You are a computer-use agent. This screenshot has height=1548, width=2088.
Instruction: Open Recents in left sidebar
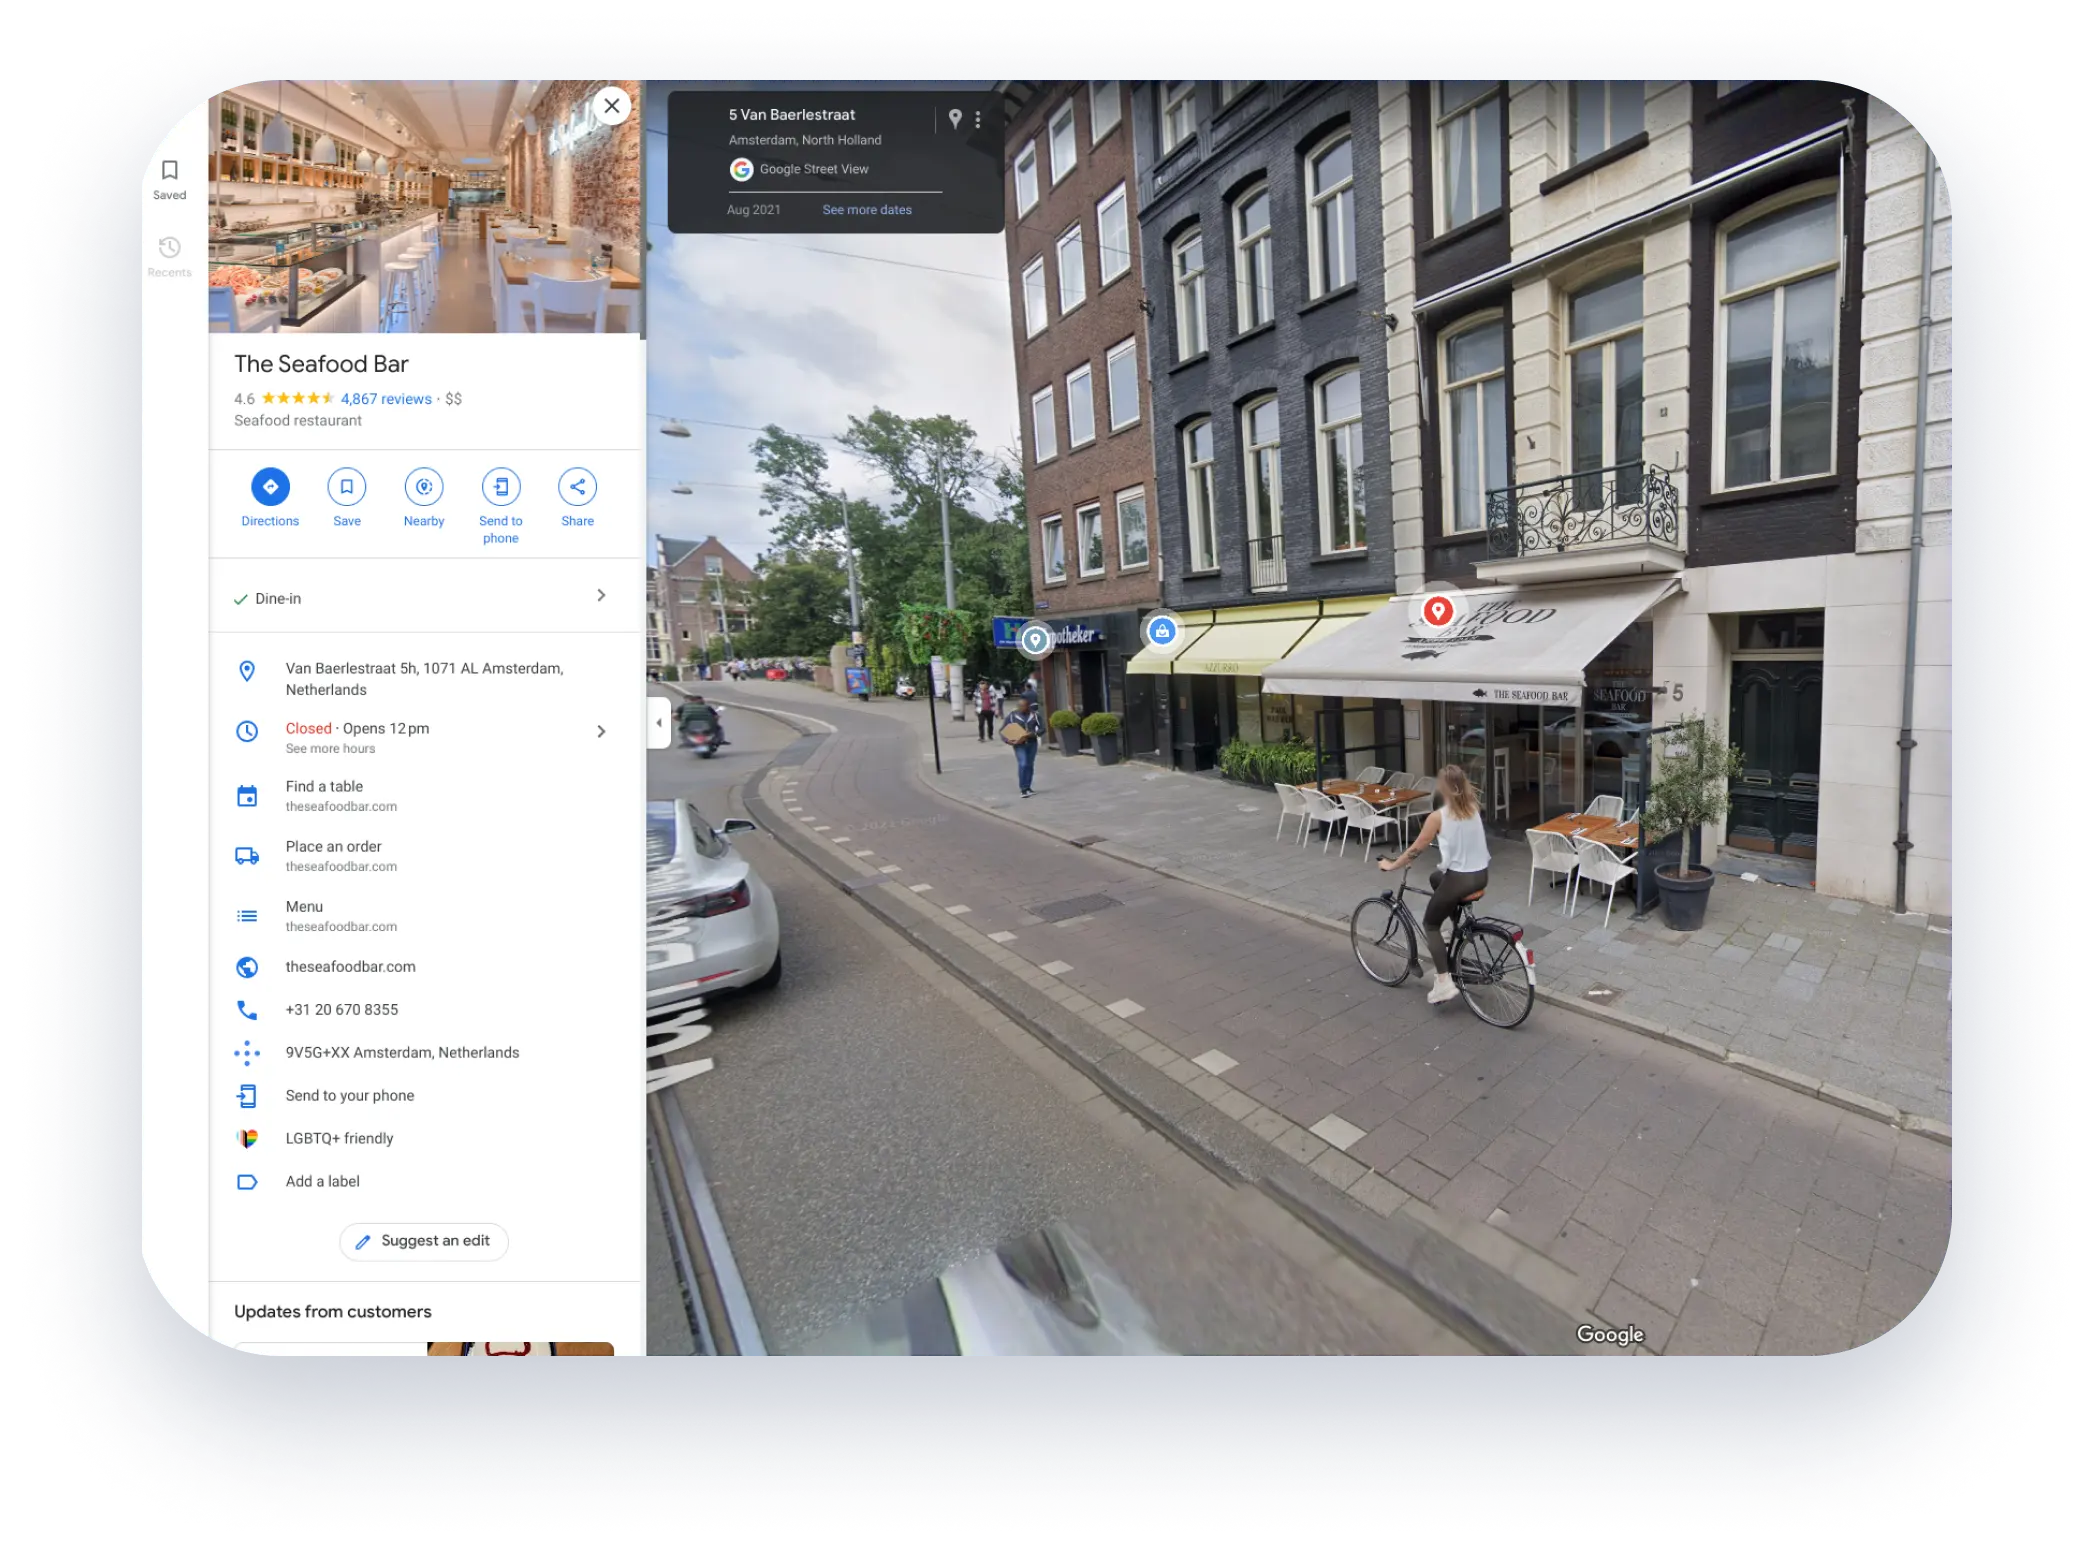pos(170,256)
